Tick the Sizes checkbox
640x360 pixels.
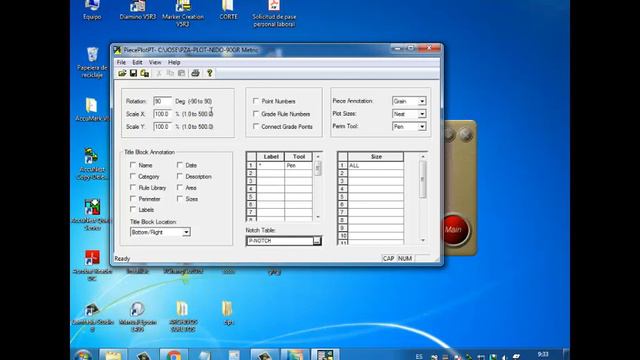[x=180, y=198]
